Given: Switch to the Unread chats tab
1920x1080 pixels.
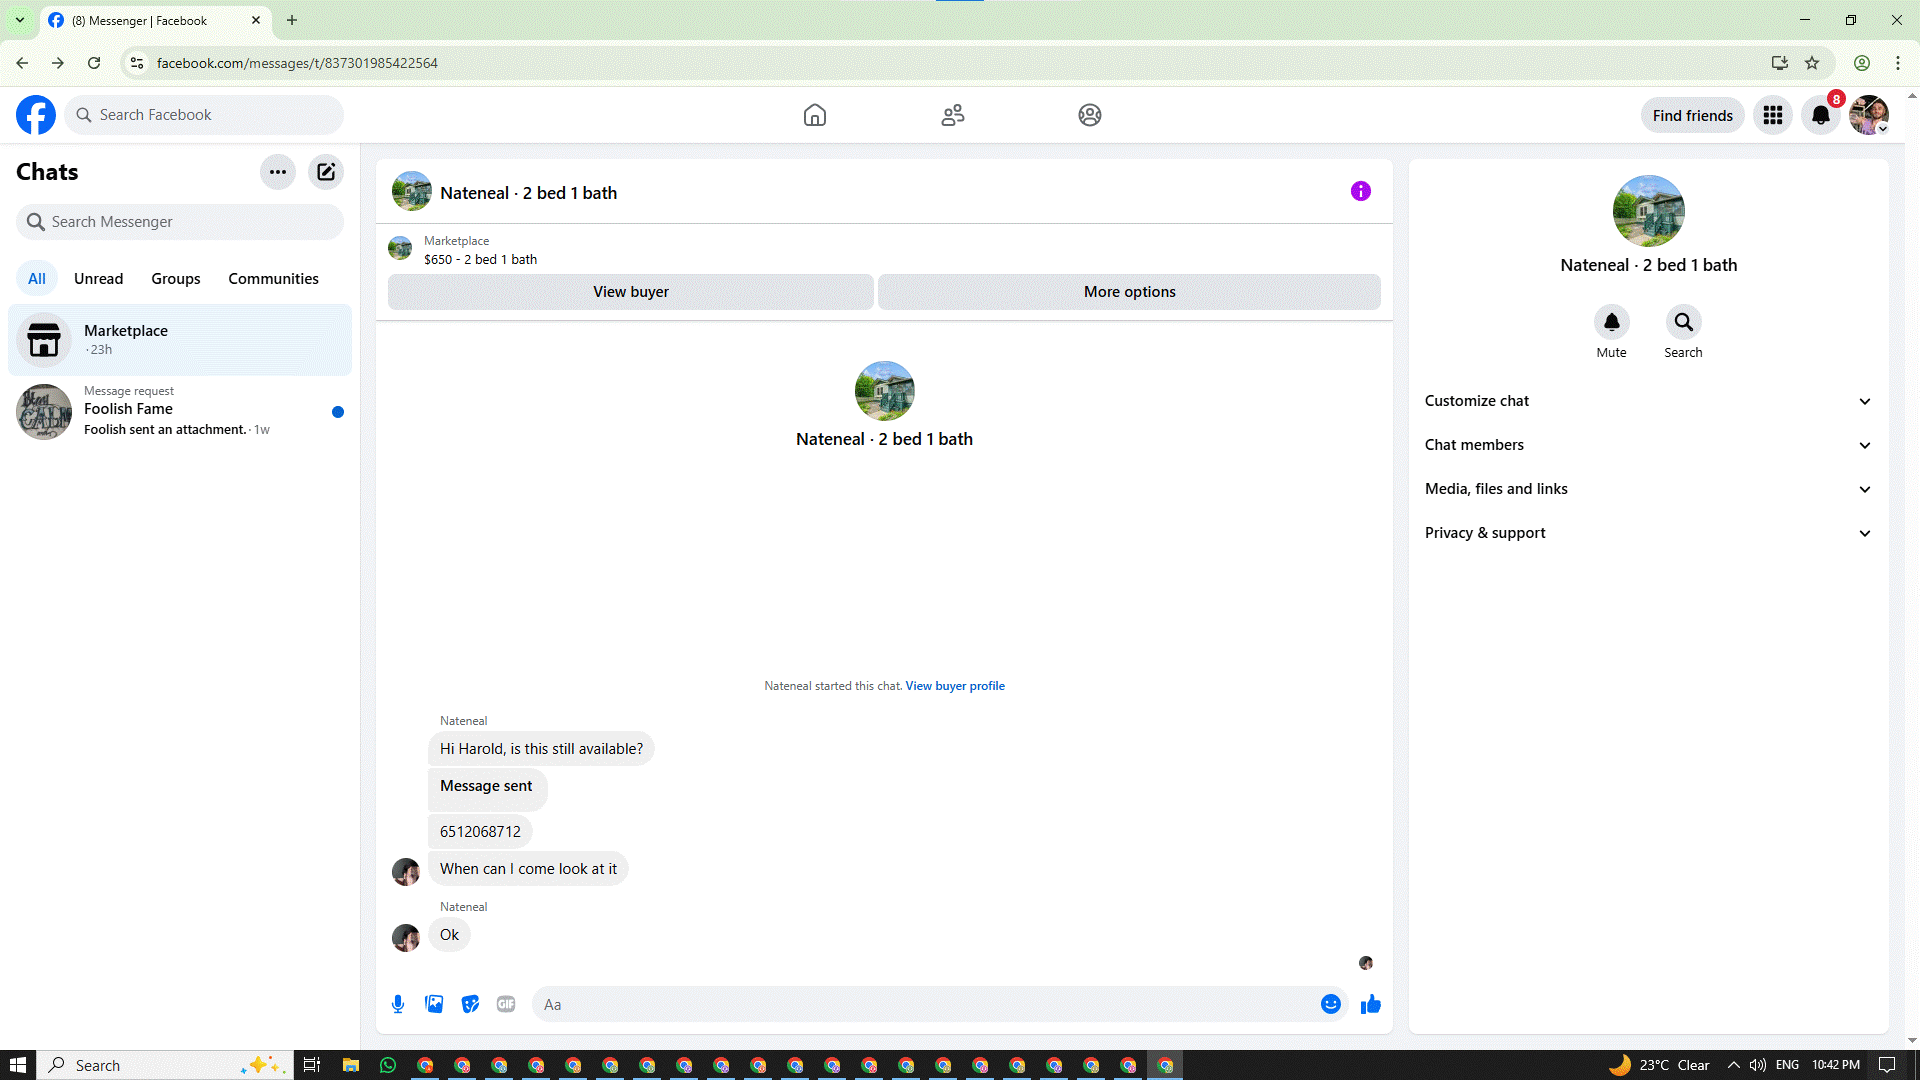Looking at the screenshot, I should coord(98,279).
